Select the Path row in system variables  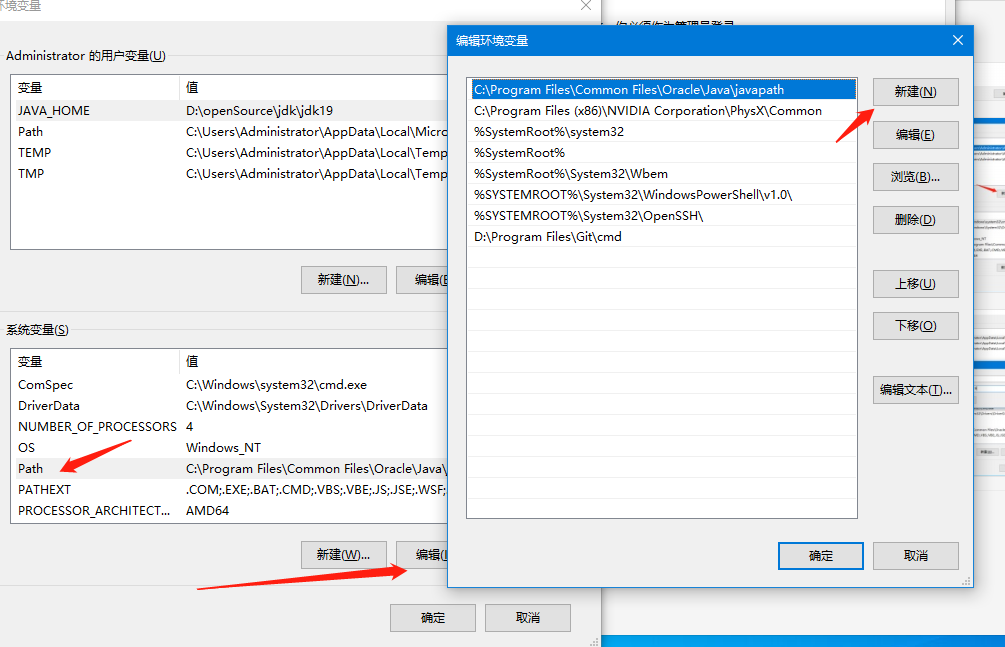[31, 469]
